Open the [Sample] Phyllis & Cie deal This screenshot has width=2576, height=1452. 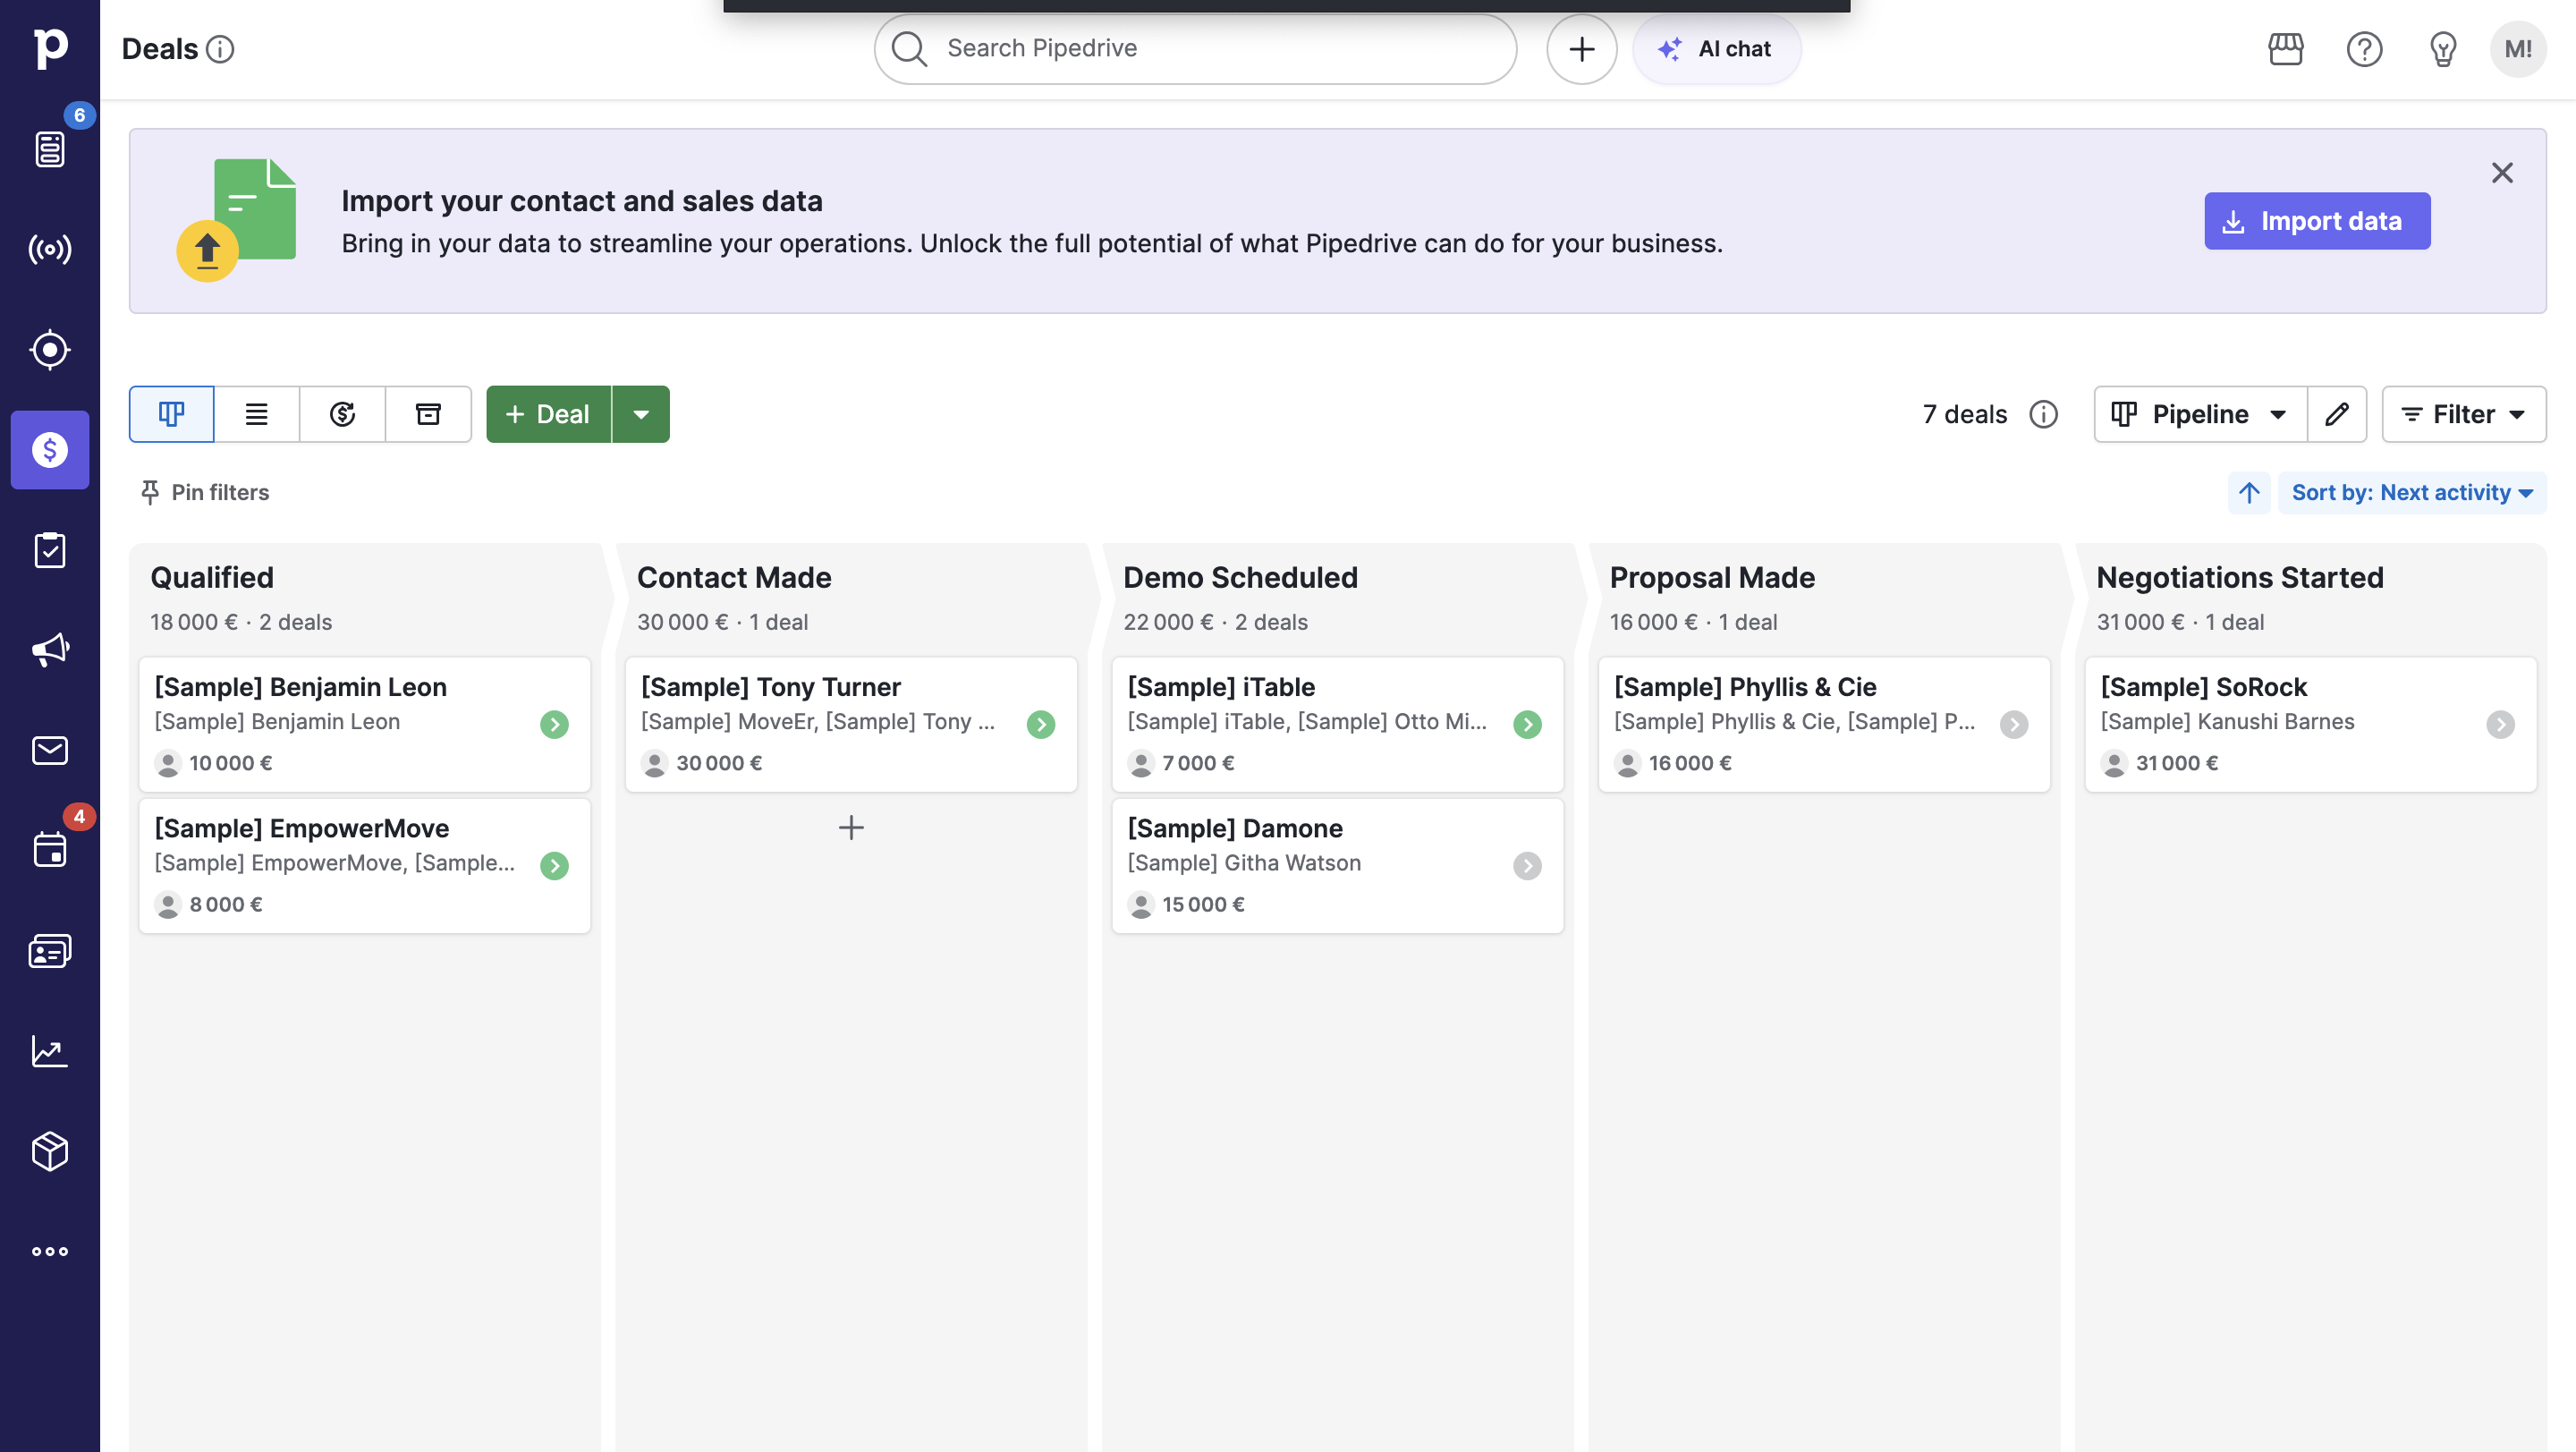click(1824, 724)
